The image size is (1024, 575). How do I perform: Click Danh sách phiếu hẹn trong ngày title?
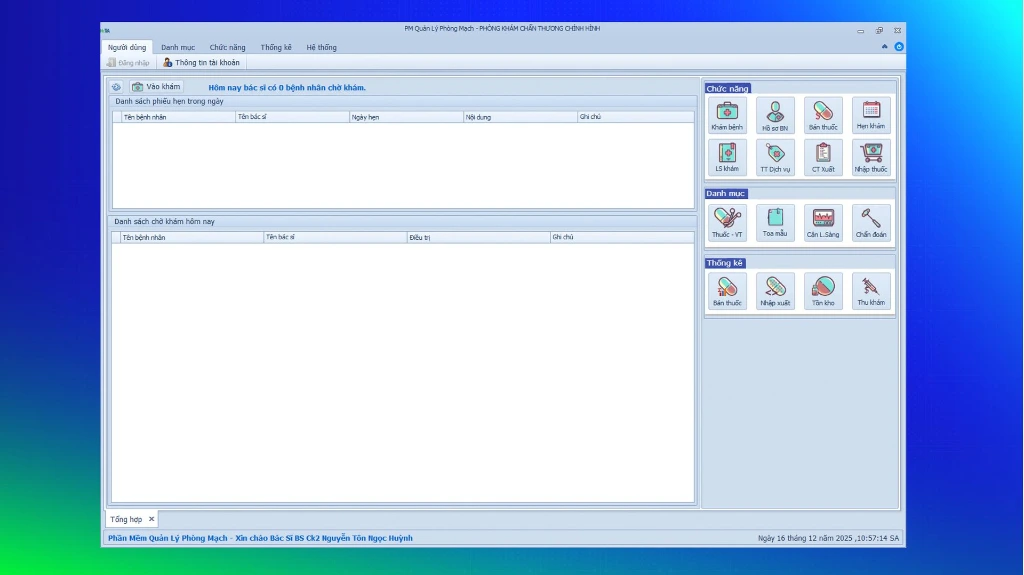tap(169, 101)
